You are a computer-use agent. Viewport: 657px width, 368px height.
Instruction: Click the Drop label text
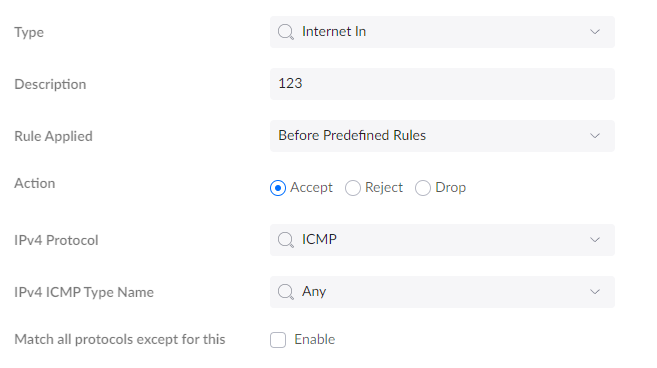pyautogui.click(x=450, y=187)
